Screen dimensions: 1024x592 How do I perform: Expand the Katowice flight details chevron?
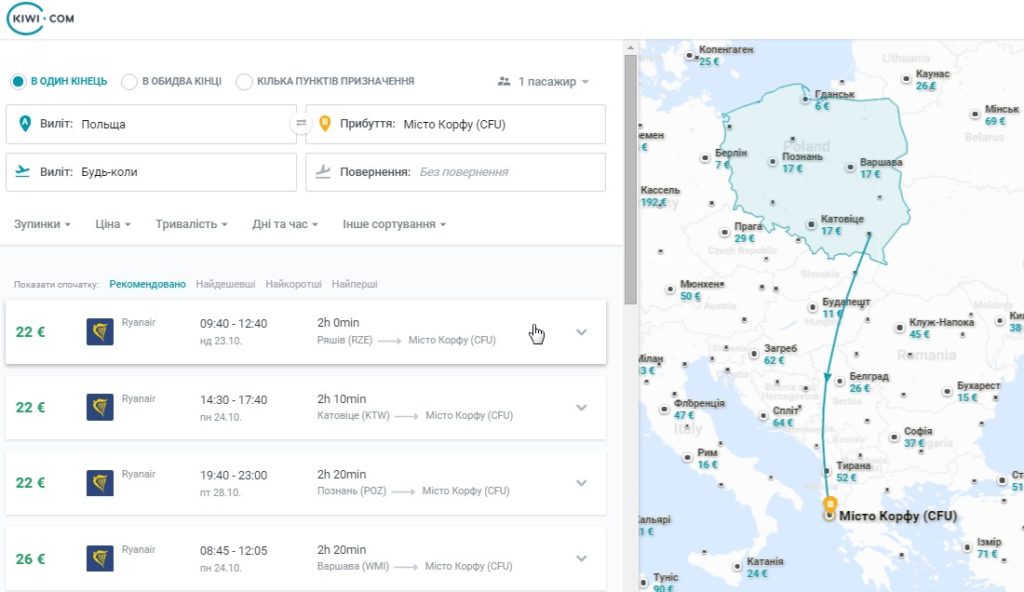(x=582, y=407)
